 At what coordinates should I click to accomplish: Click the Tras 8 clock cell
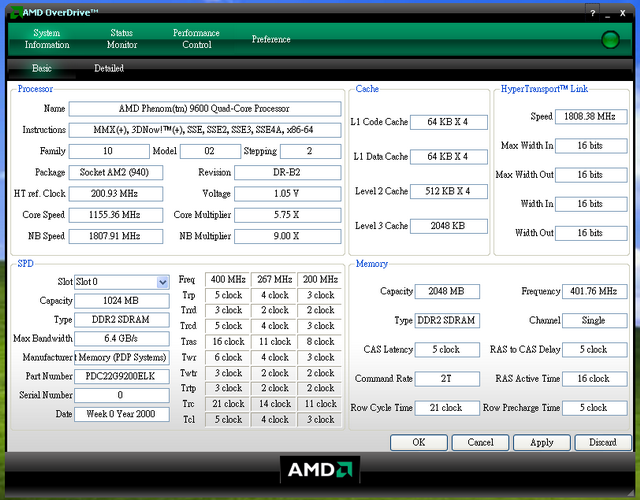pos(320,342)
